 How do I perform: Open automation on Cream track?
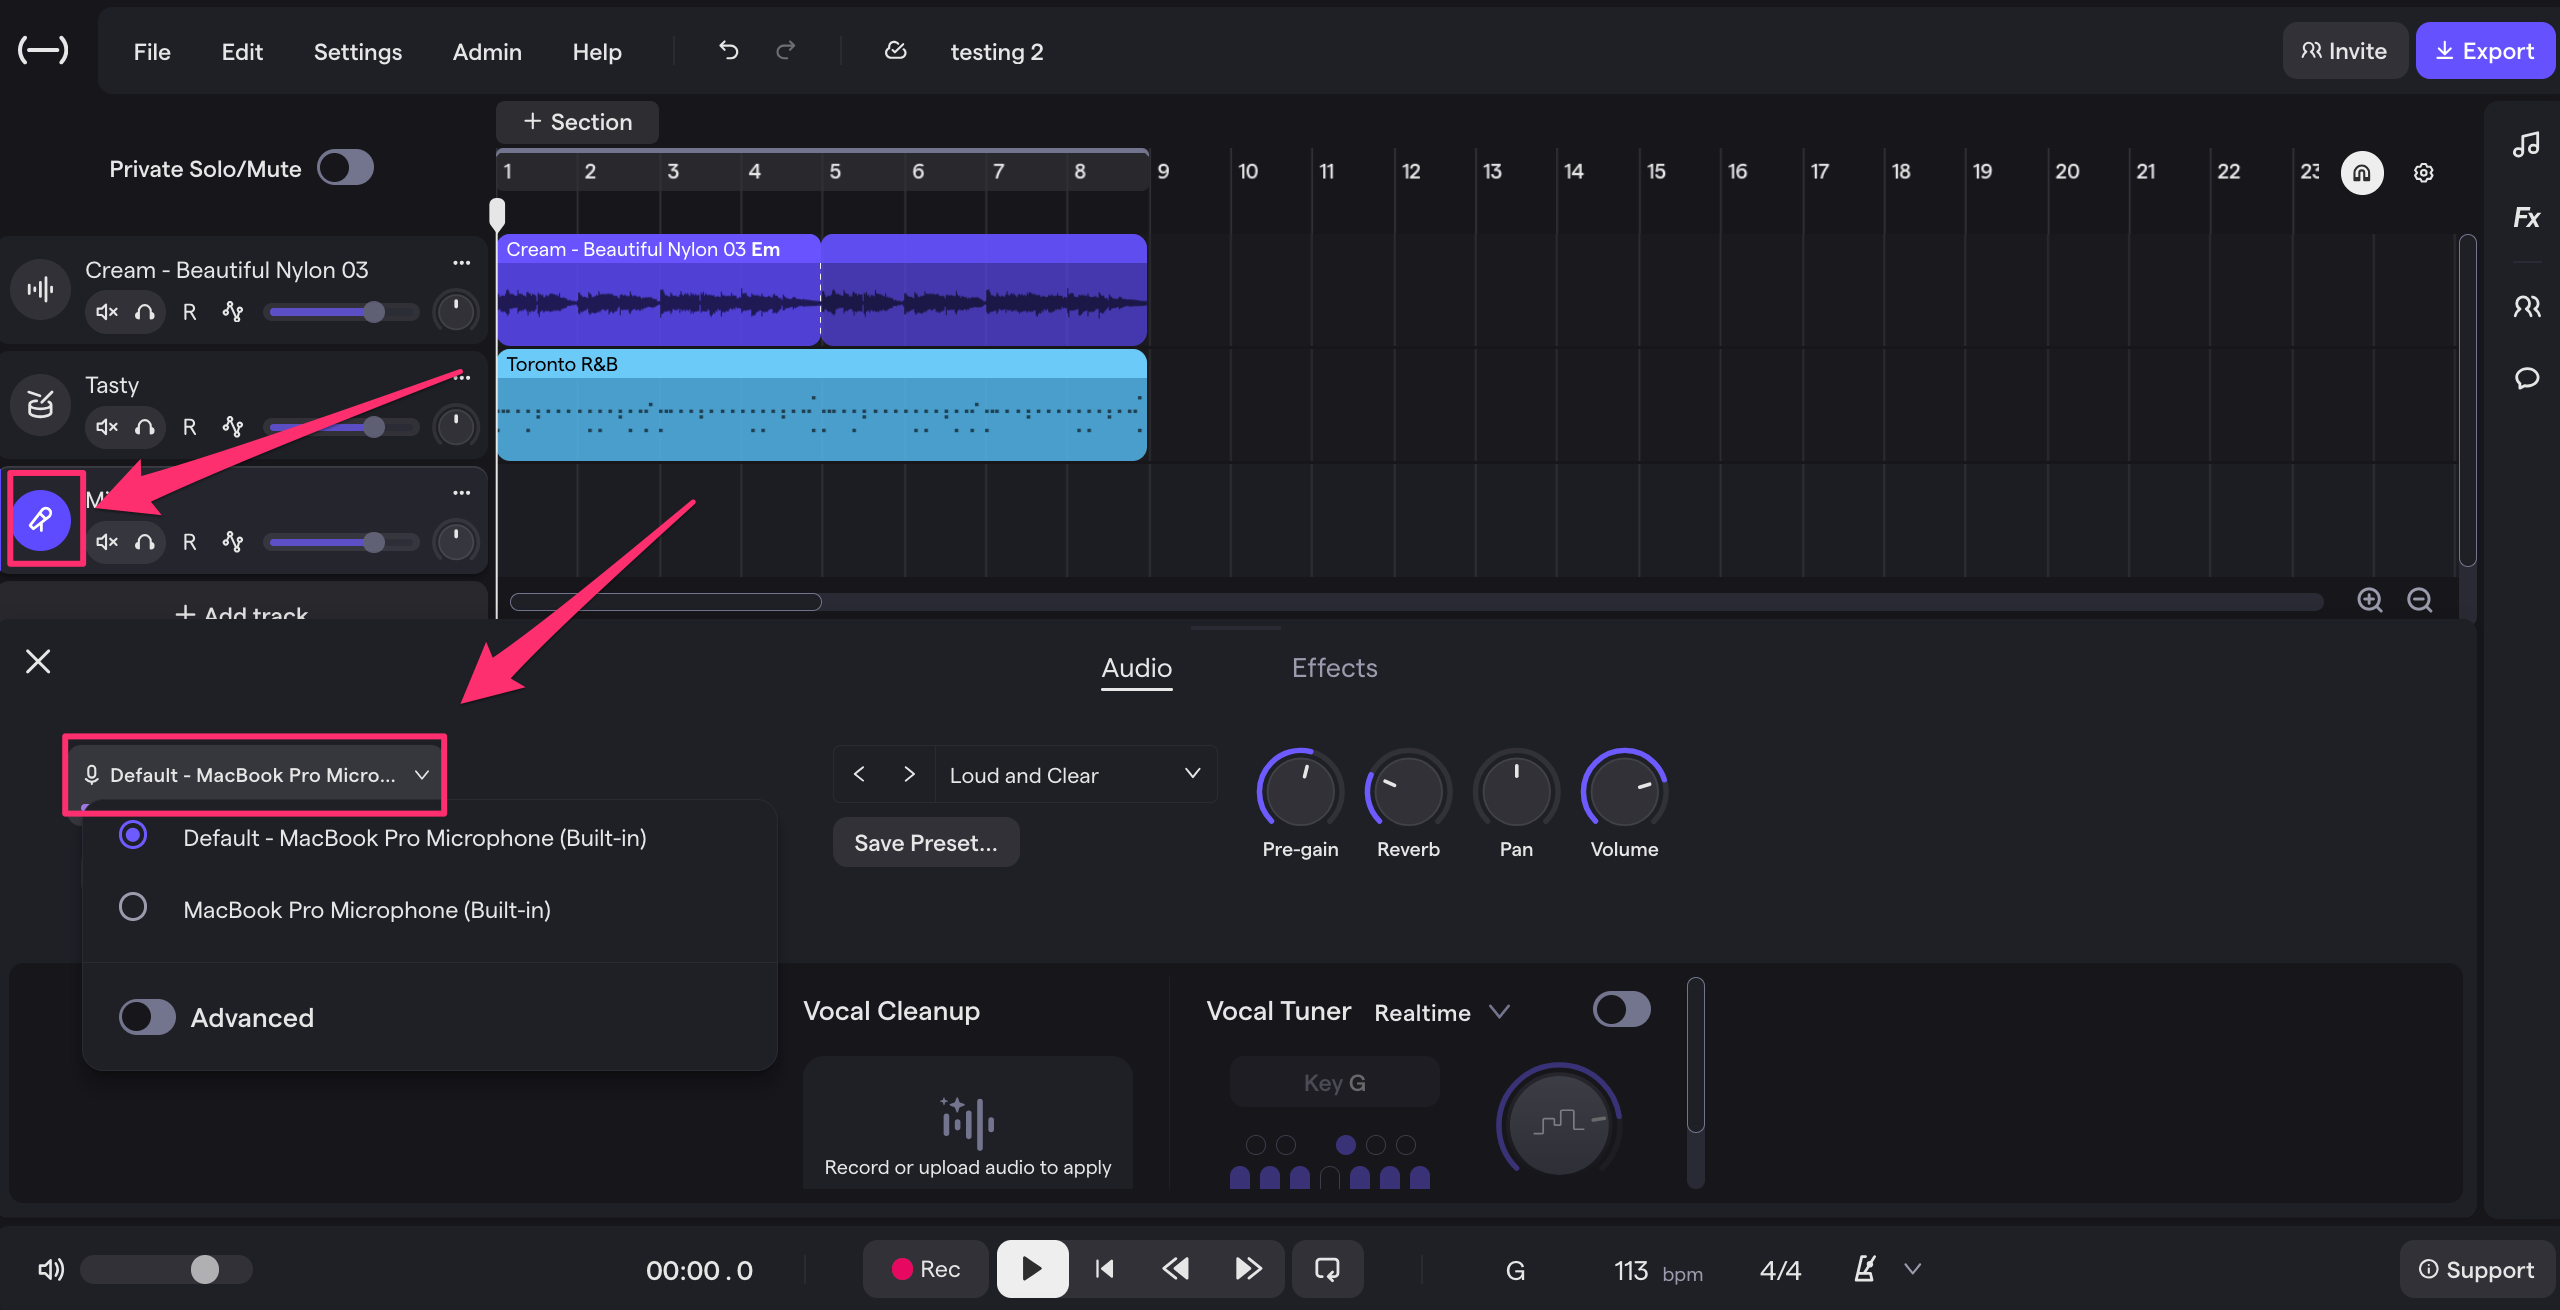233,312
